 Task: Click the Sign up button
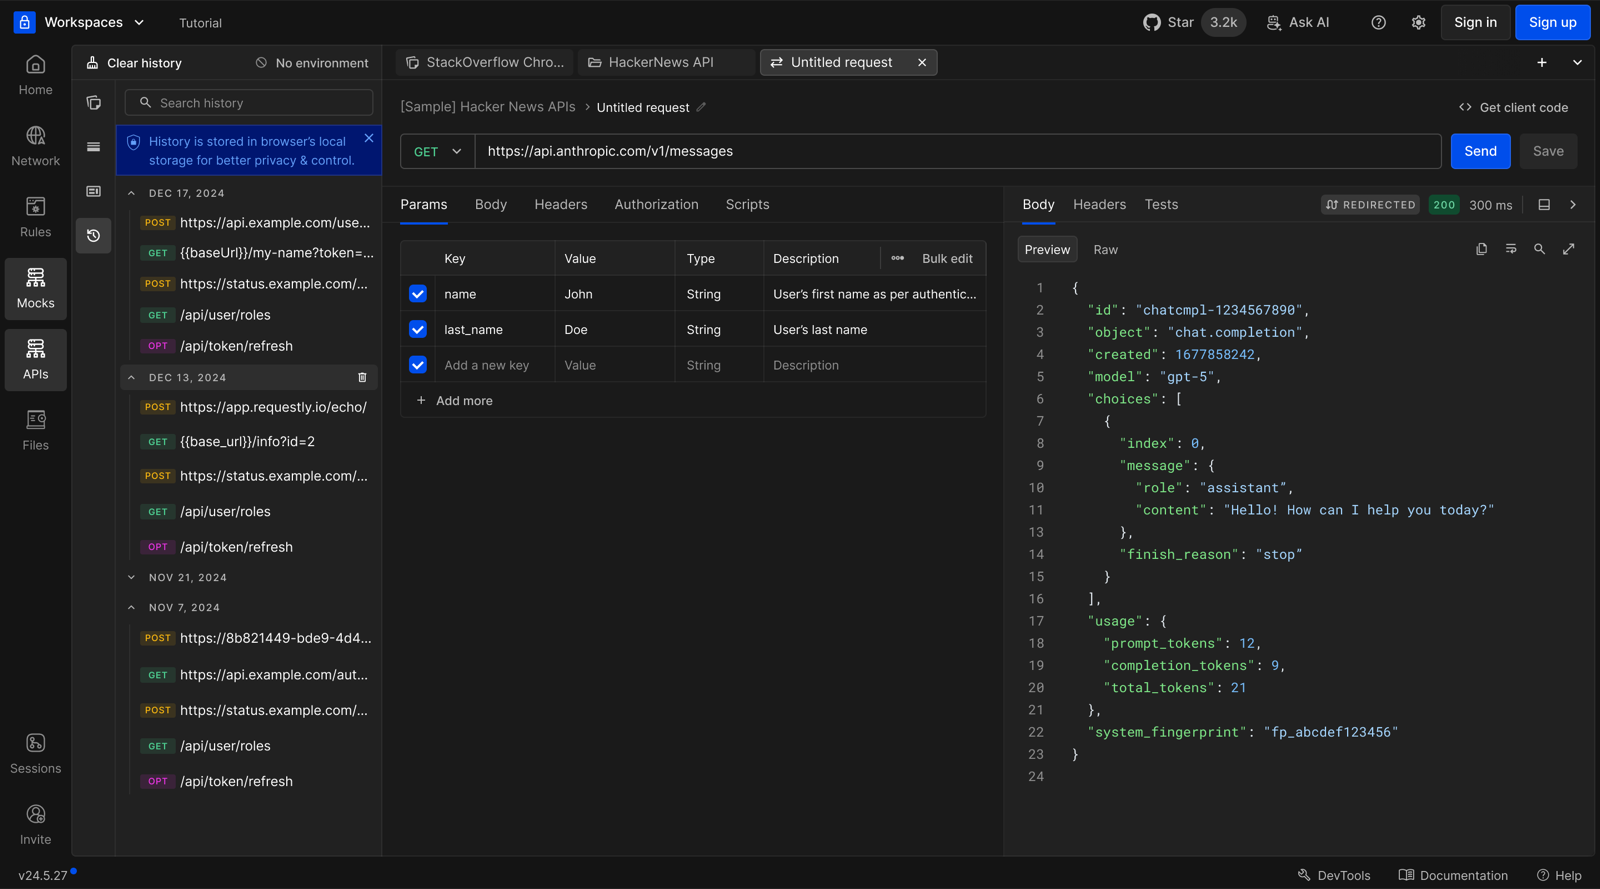(1552, 22)
